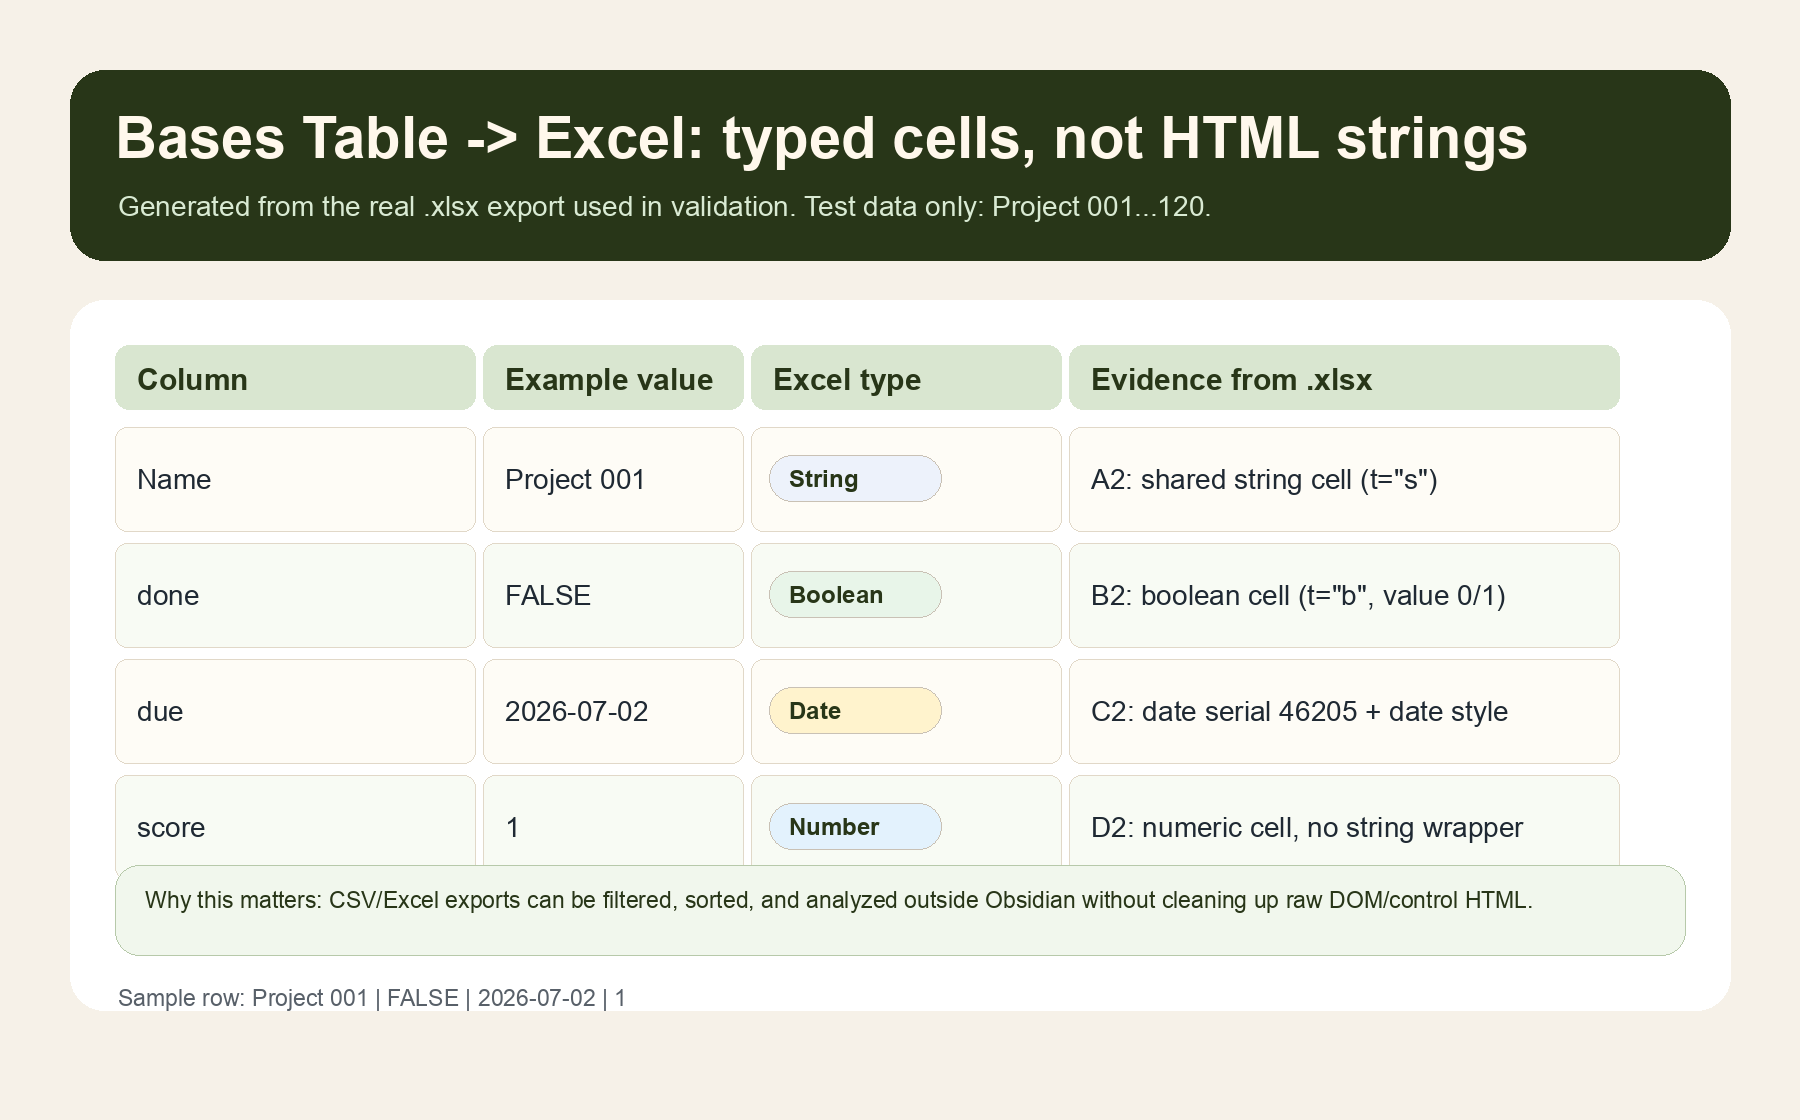Click the 'Column' table header
This screenshot has width=1800, height=1120.
(x=295, y=378)
